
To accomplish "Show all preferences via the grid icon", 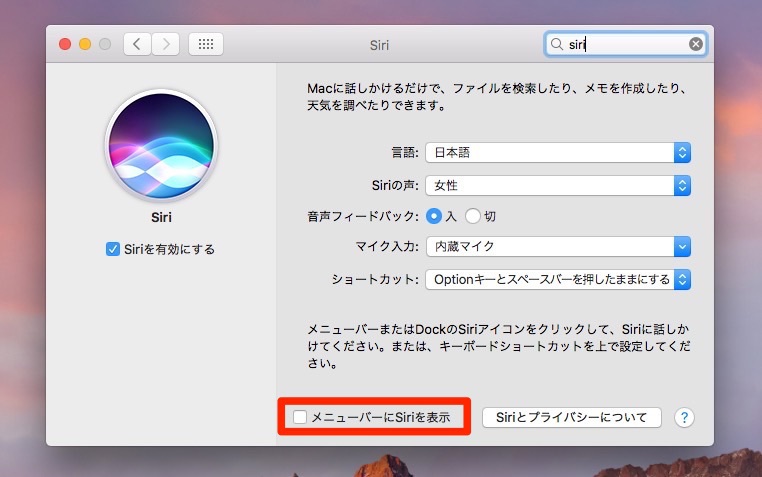I will click(206, 44).
